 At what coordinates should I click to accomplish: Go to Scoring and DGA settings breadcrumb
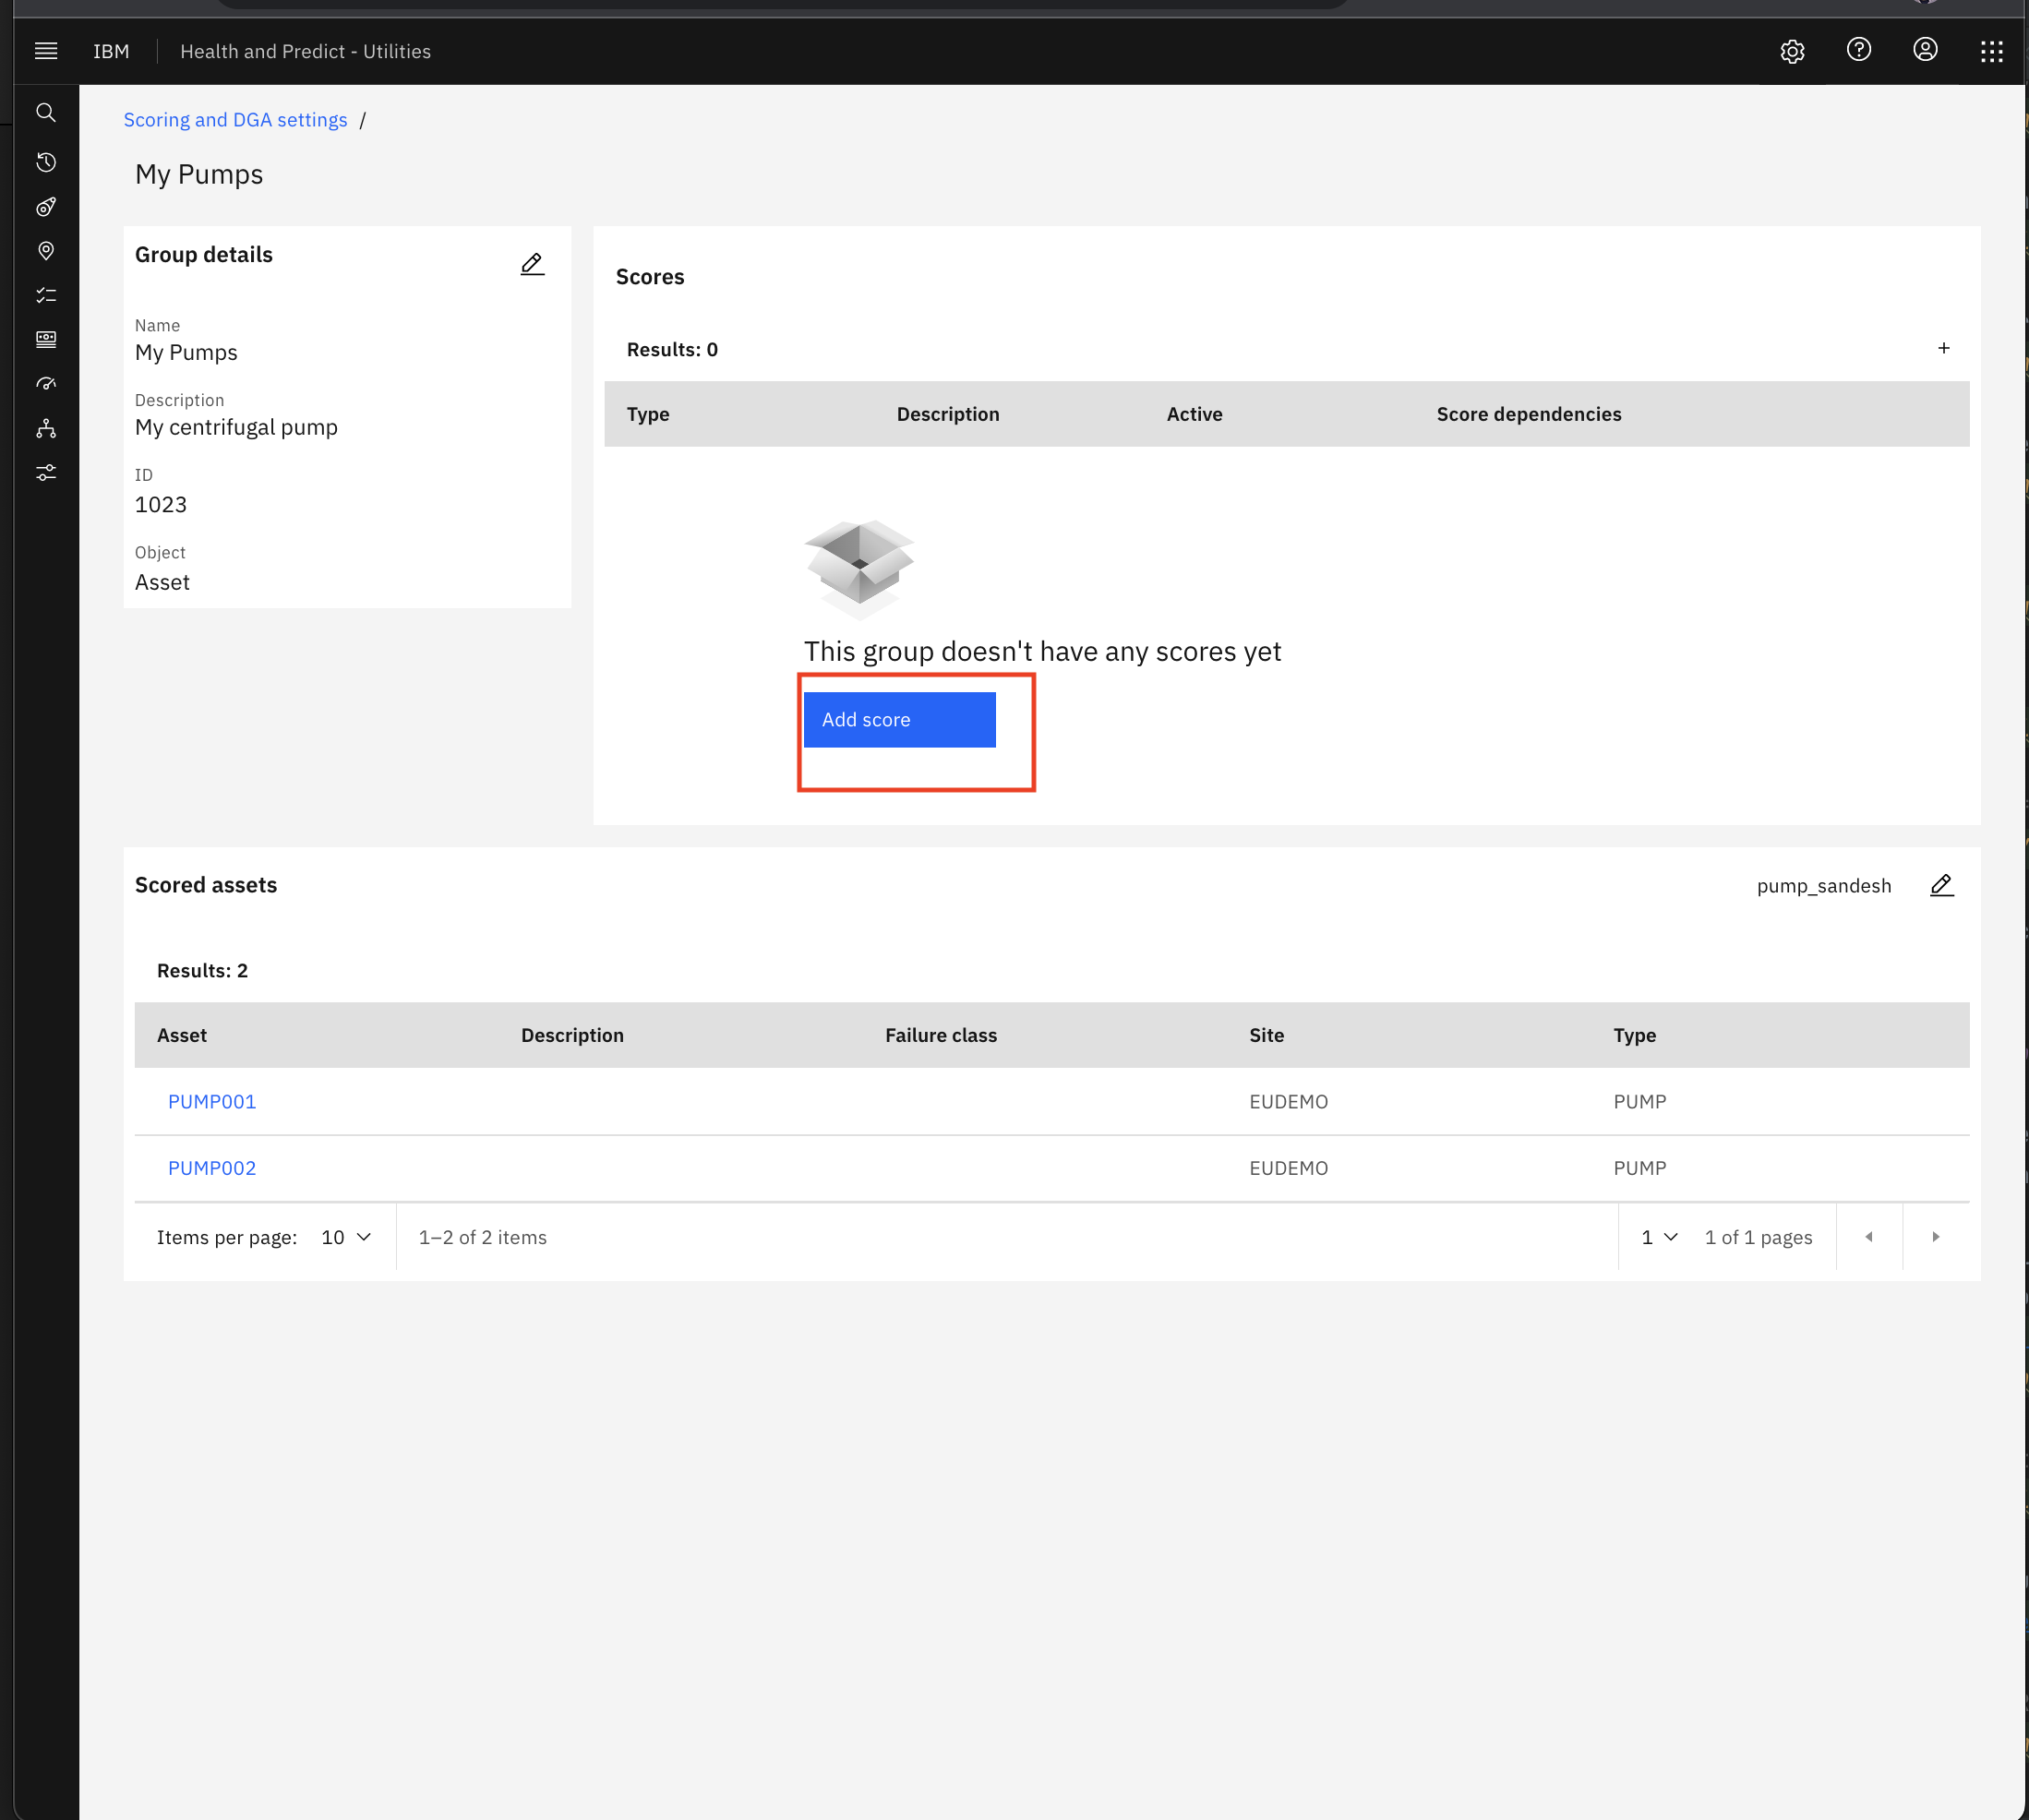click(x=235, y=120)
